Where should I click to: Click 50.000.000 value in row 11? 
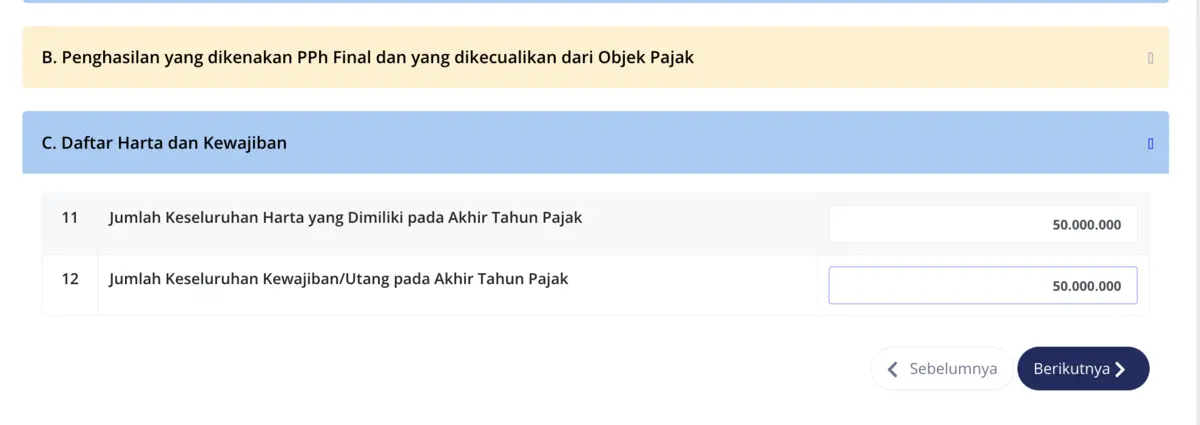click(1086, 225)
